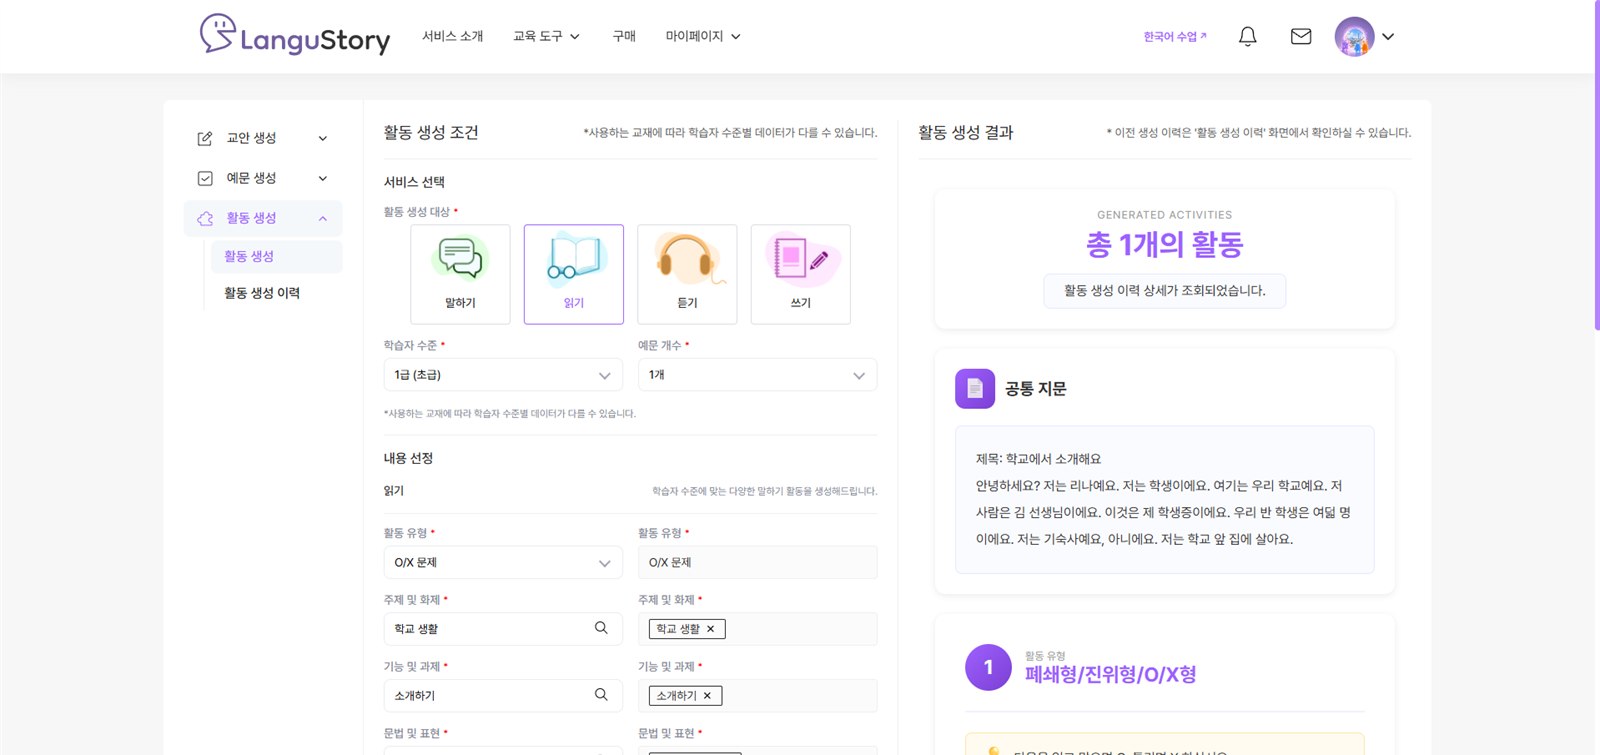The image size is (1600, 755).
Task: Select the 쓰기 writing activity card
Action: click(801, 274)
